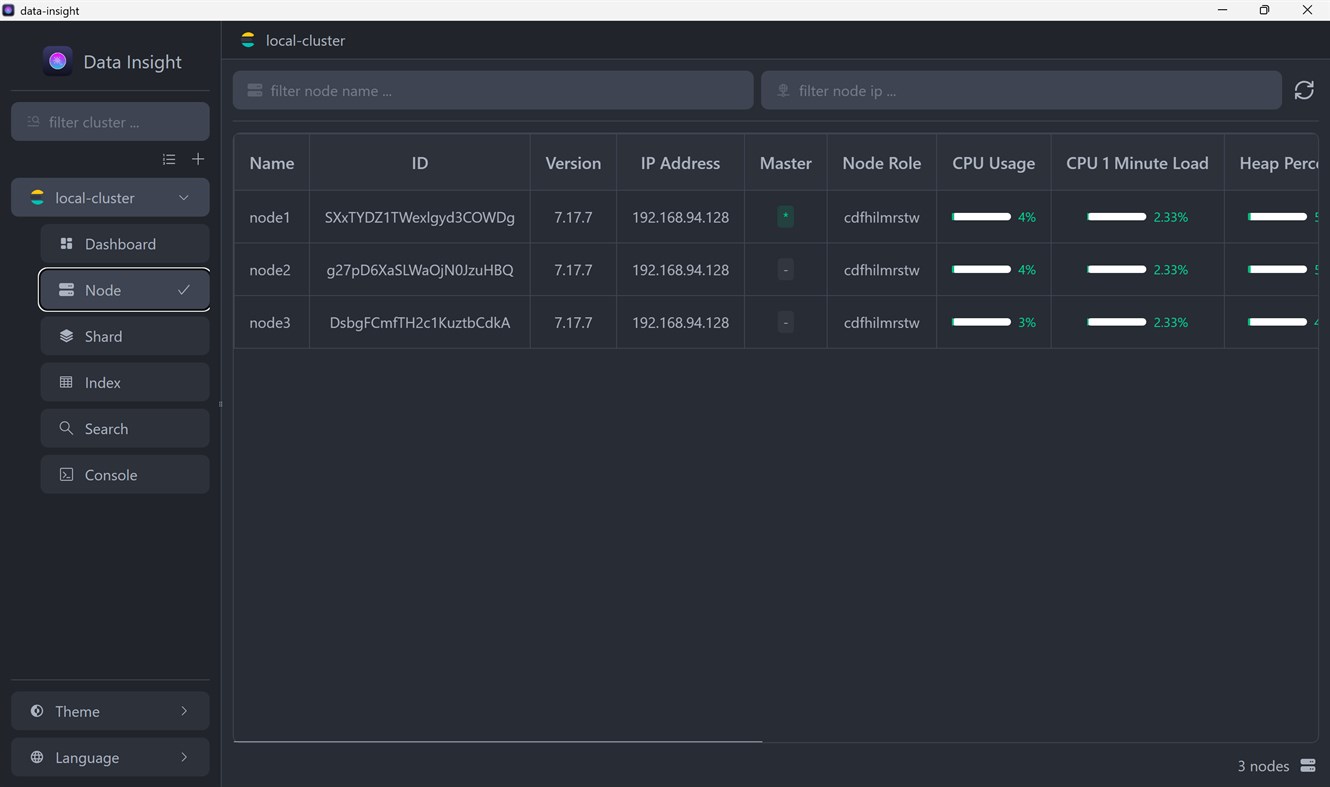
Task: Click the ID column header
Action: [x=420, y=163]
